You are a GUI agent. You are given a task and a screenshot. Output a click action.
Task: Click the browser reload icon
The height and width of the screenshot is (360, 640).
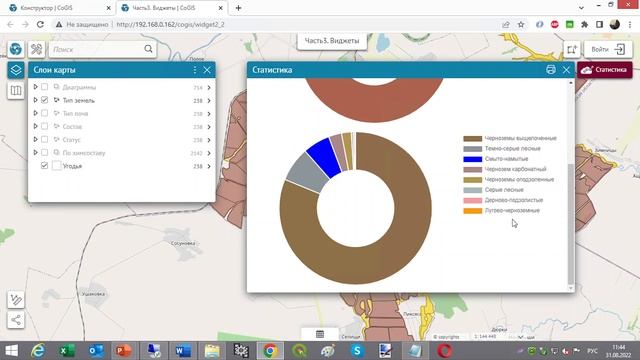[x=40, y=24]
